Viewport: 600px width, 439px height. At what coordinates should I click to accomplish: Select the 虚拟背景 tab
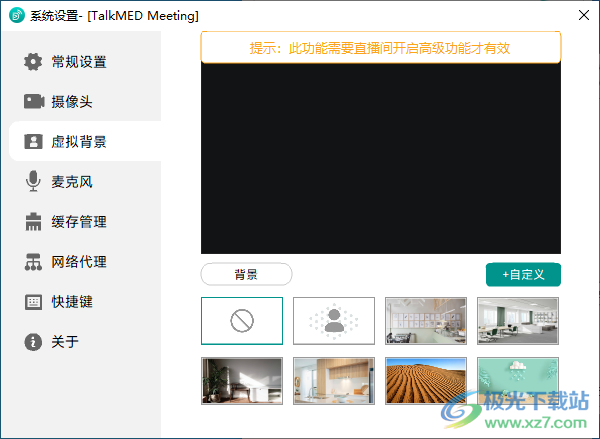pyautogui.click(x=85, y=141)
